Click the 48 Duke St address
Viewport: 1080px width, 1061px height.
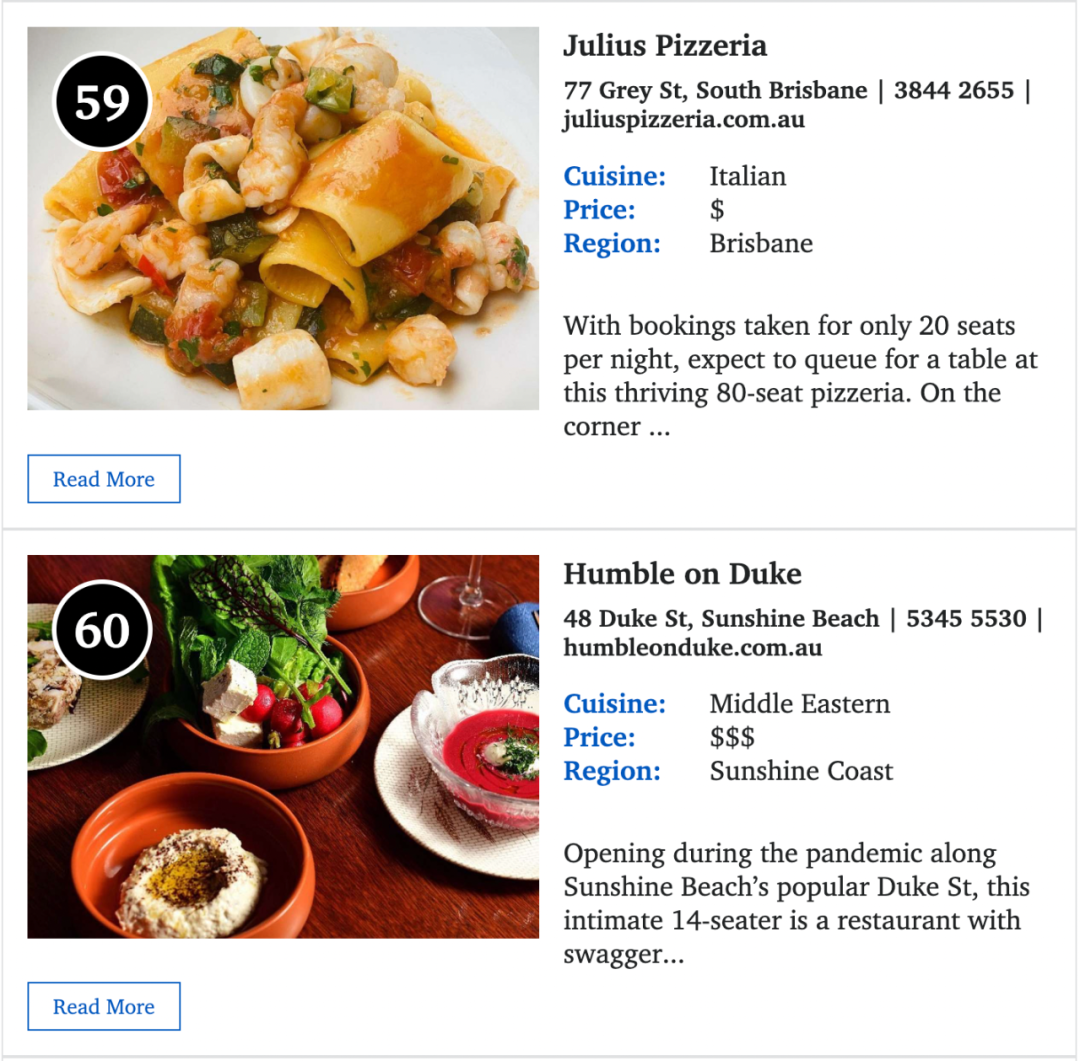pos(721,619)
